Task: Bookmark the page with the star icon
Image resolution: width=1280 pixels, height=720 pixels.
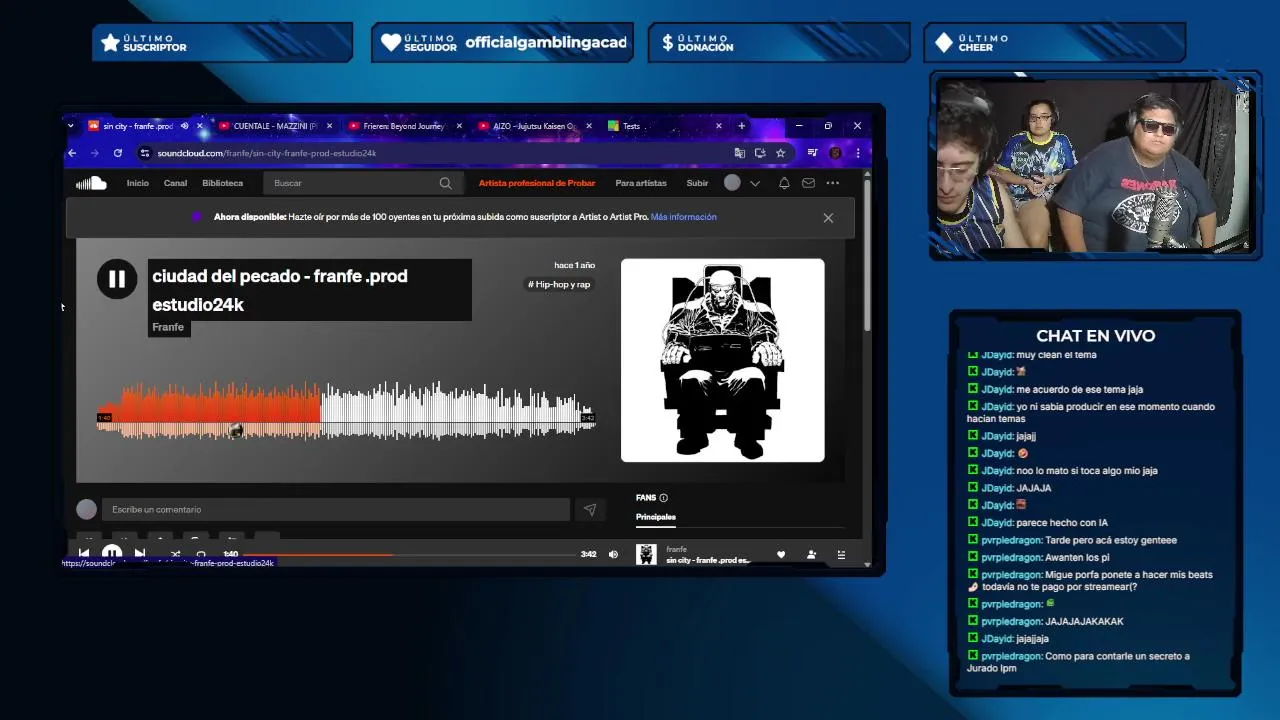Action: 780,153
